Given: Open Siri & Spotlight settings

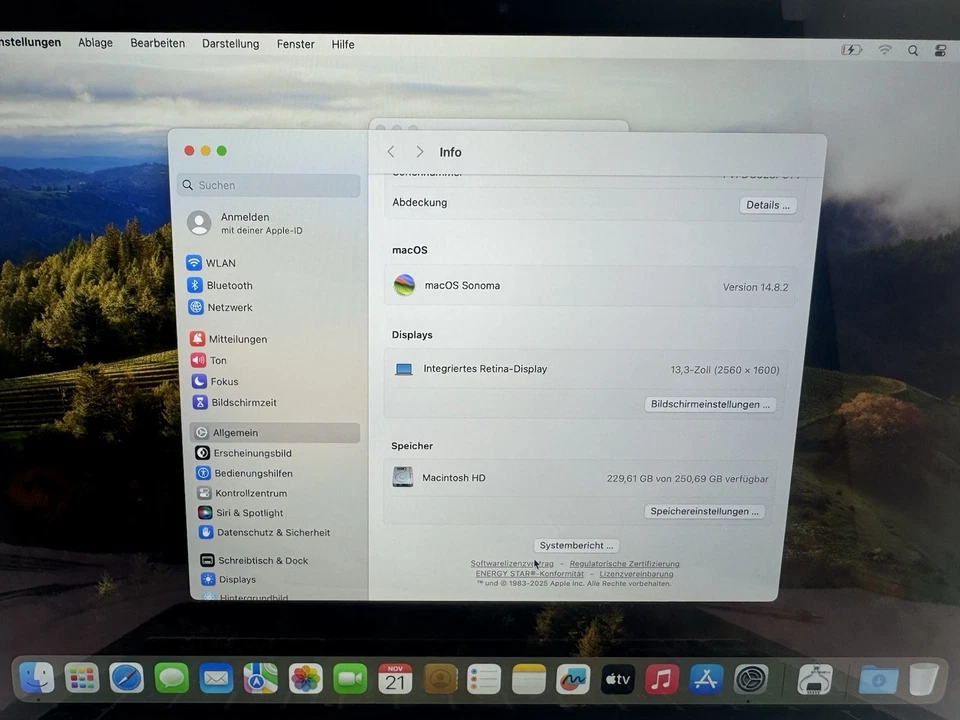Looking at the screenshot, I should click(x=241, y=513).
